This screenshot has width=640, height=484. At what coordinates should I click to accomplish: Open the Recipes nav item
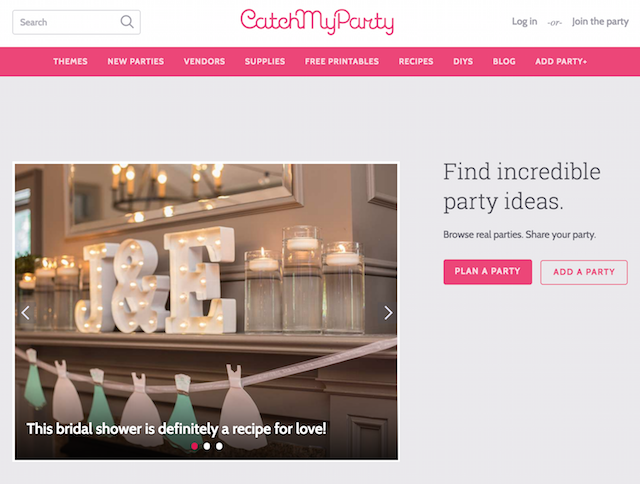point(416,61)
